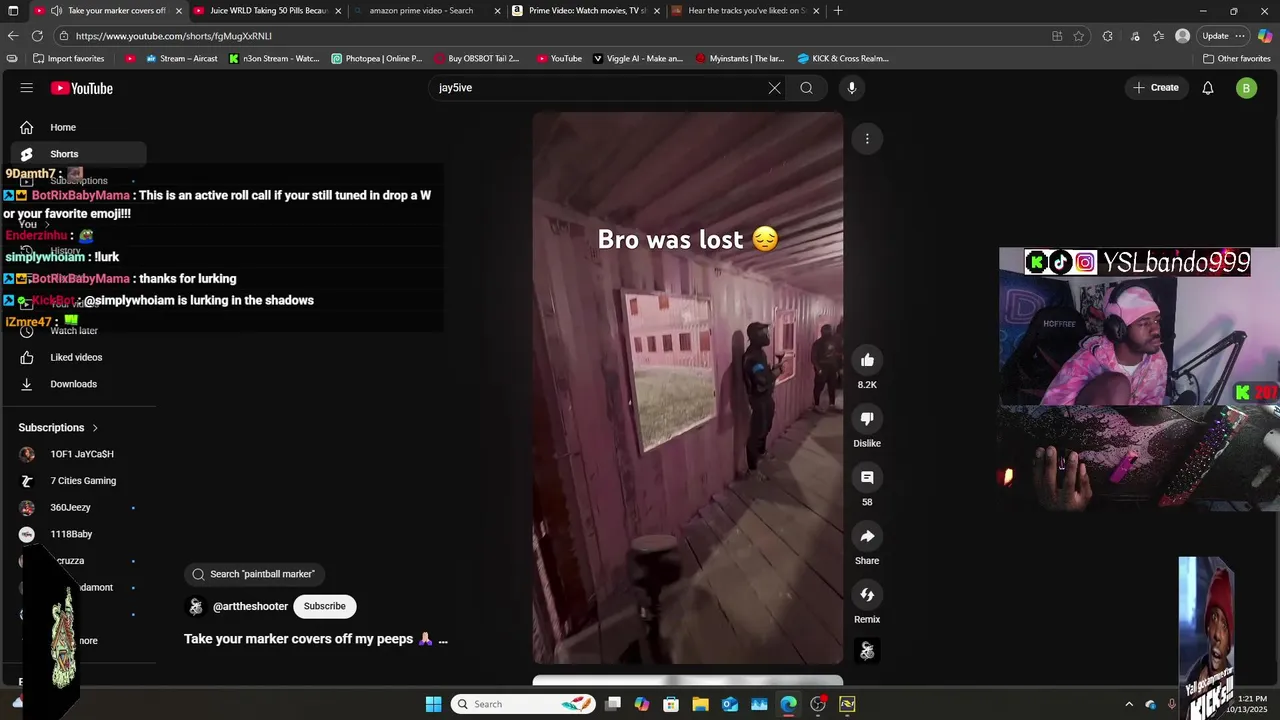Viewport: 1280px width, 720px height.
Task: Open a new browser tab with plus
Action: tap(838, 11)
